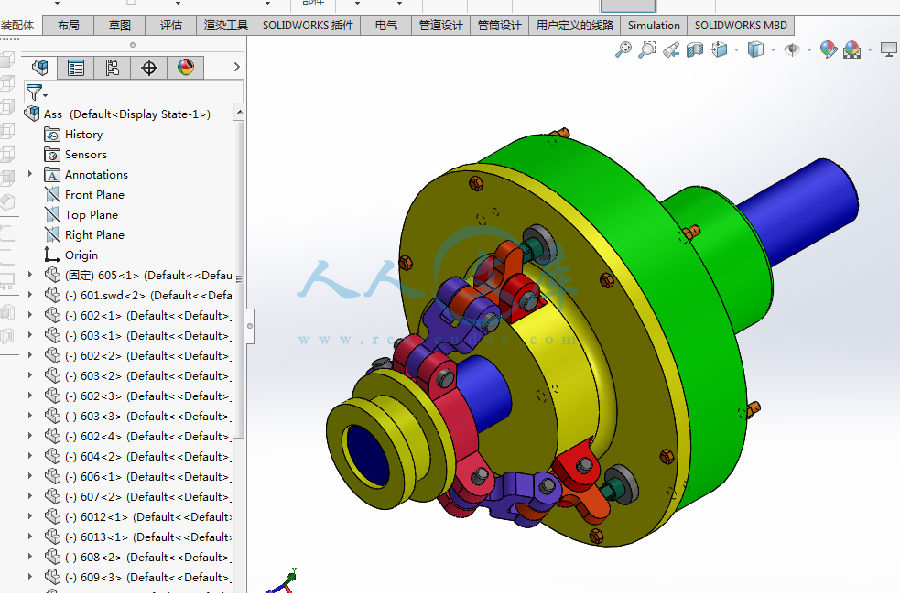Expand the manager panel tabs arrow
Viewport: 900px width, 593px height.
[x=236, y=67]
